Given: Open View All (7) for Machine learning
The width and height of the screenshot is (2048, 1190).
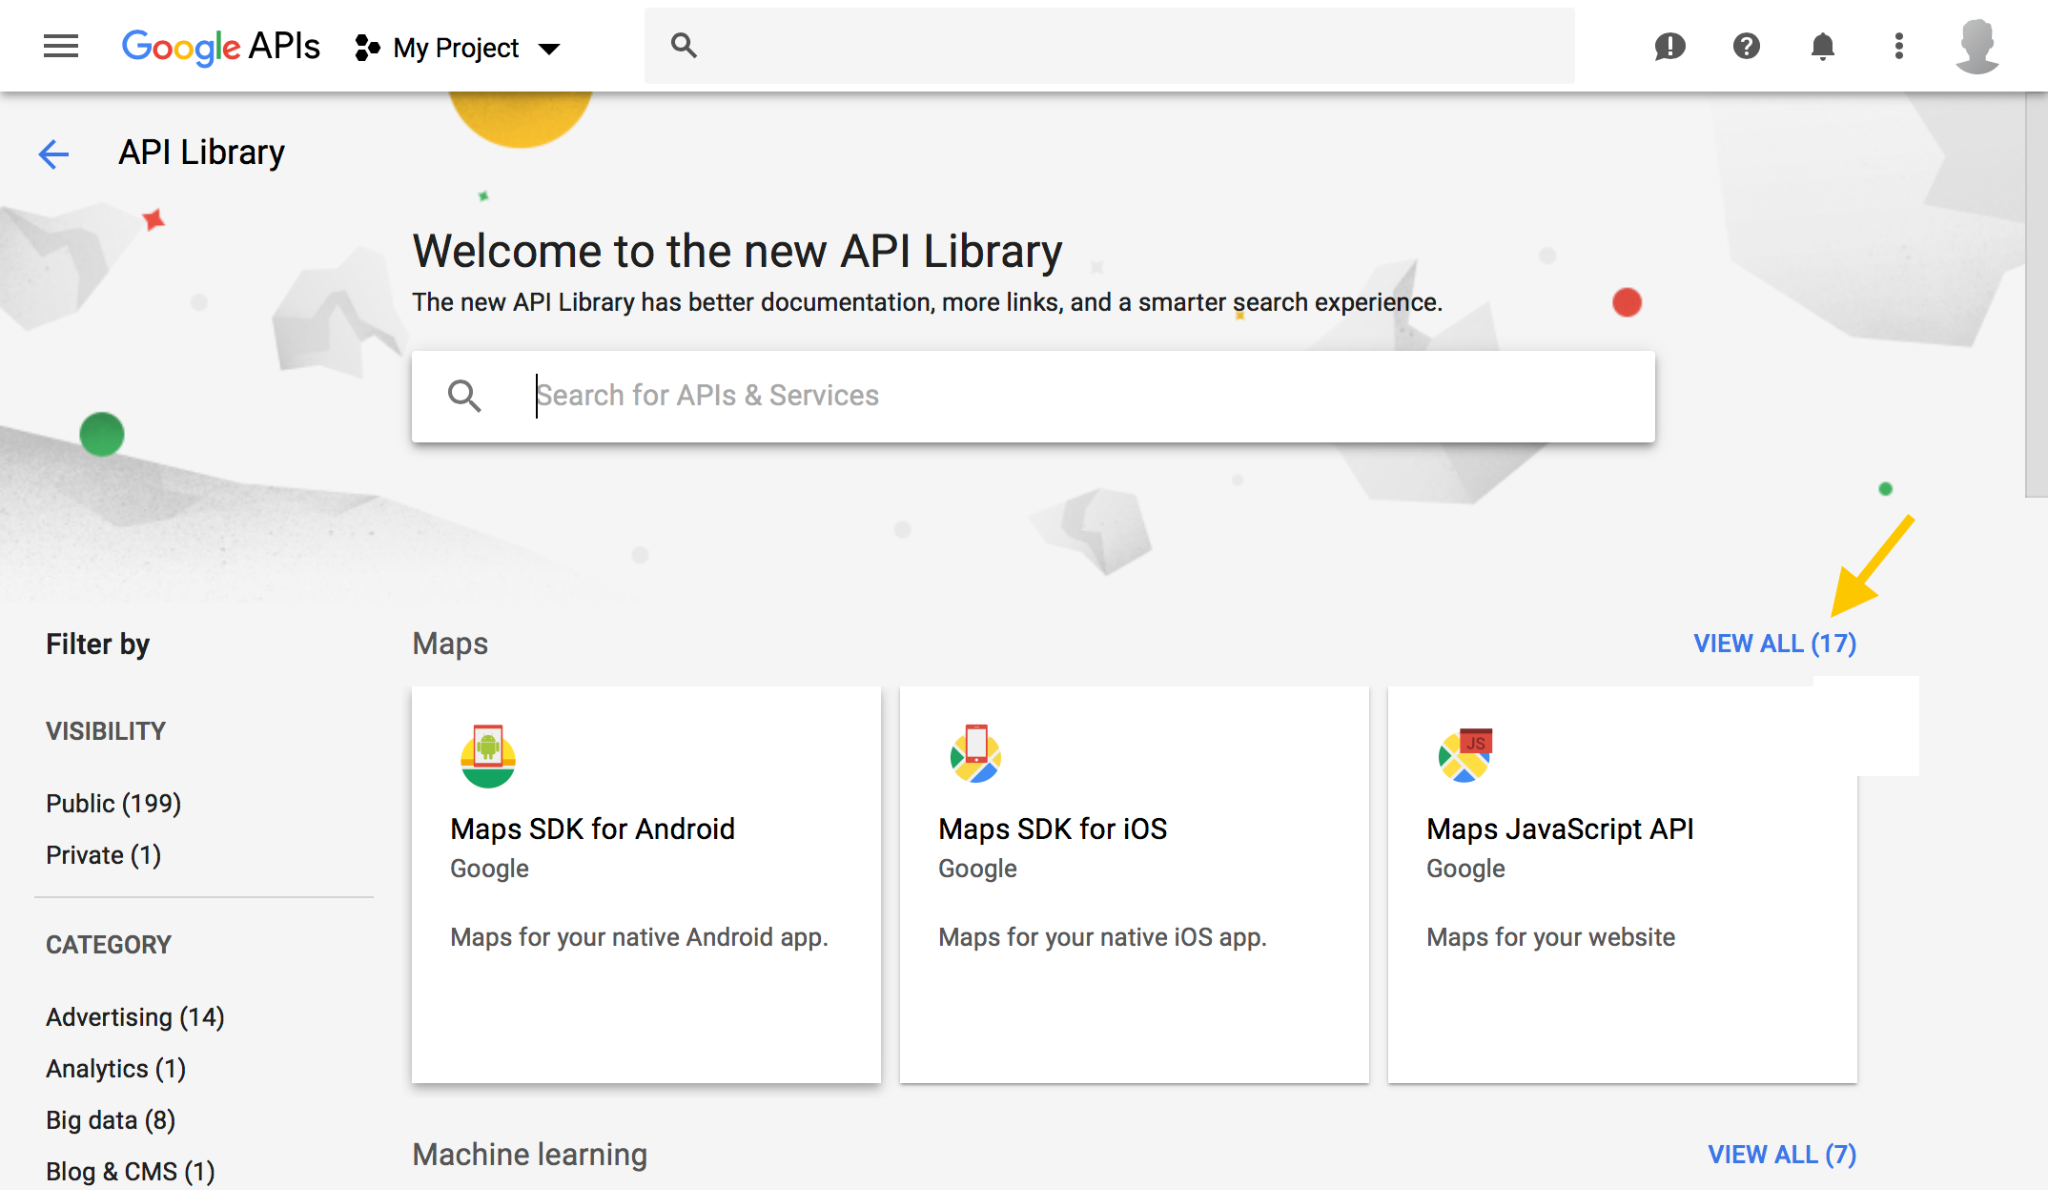Looking at the screenshot, I should [1782, 1154].
